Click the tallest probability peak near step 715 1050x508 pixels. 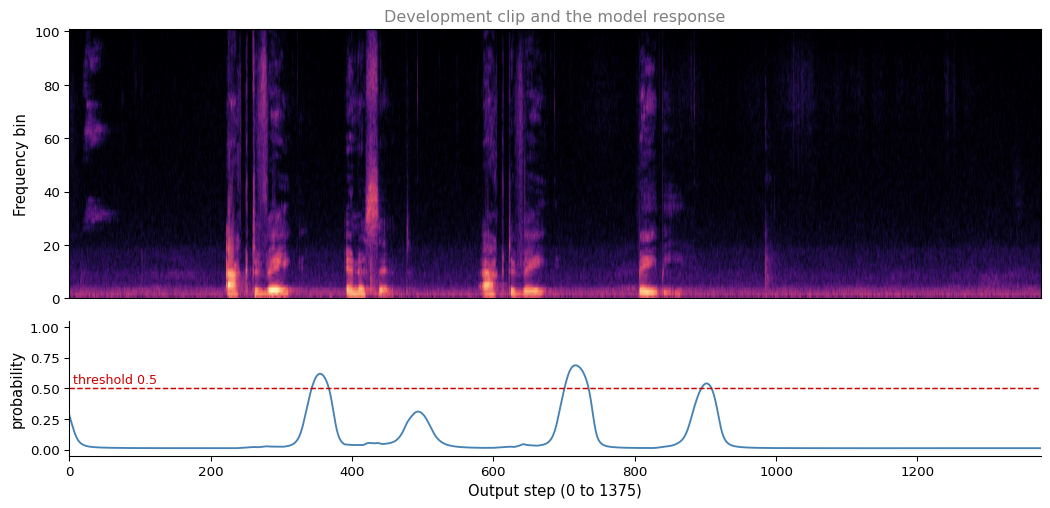tap(575, 365)
